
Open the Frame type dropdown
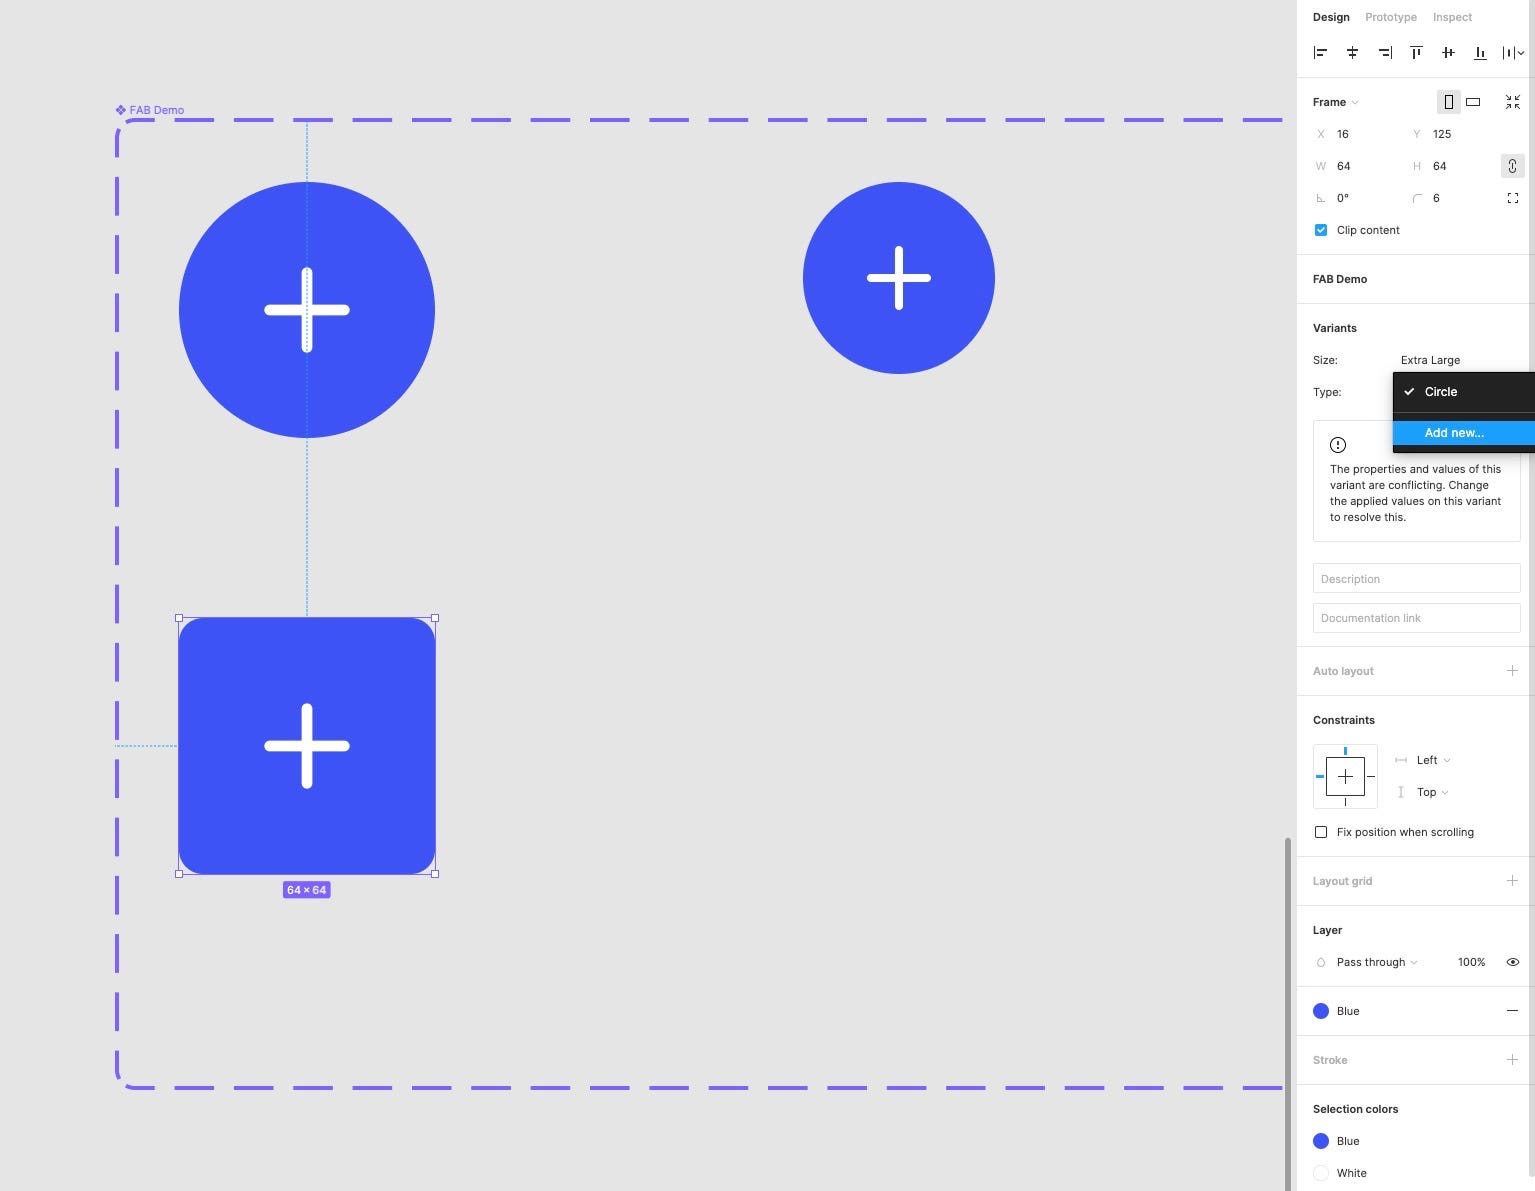click(x=1336, y=102)
